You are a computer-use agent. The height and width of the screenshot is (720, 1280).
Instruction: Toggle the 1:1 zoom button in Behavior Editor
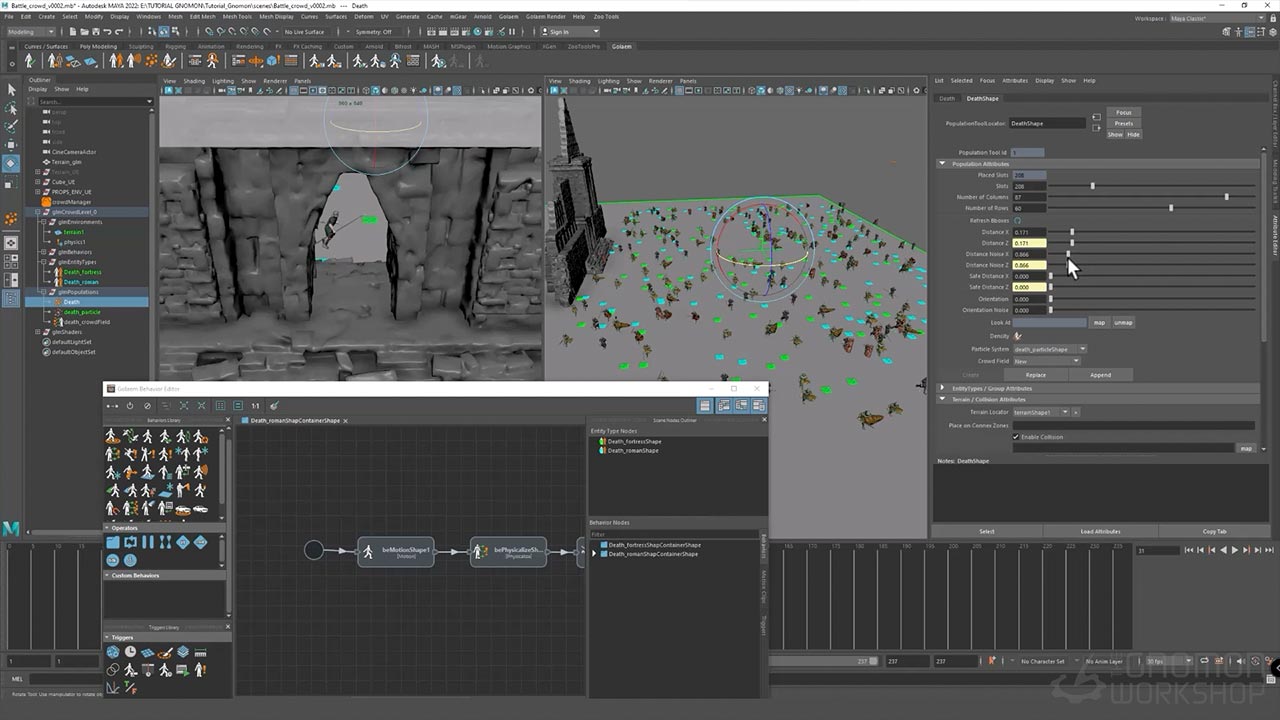pos(256,406)
